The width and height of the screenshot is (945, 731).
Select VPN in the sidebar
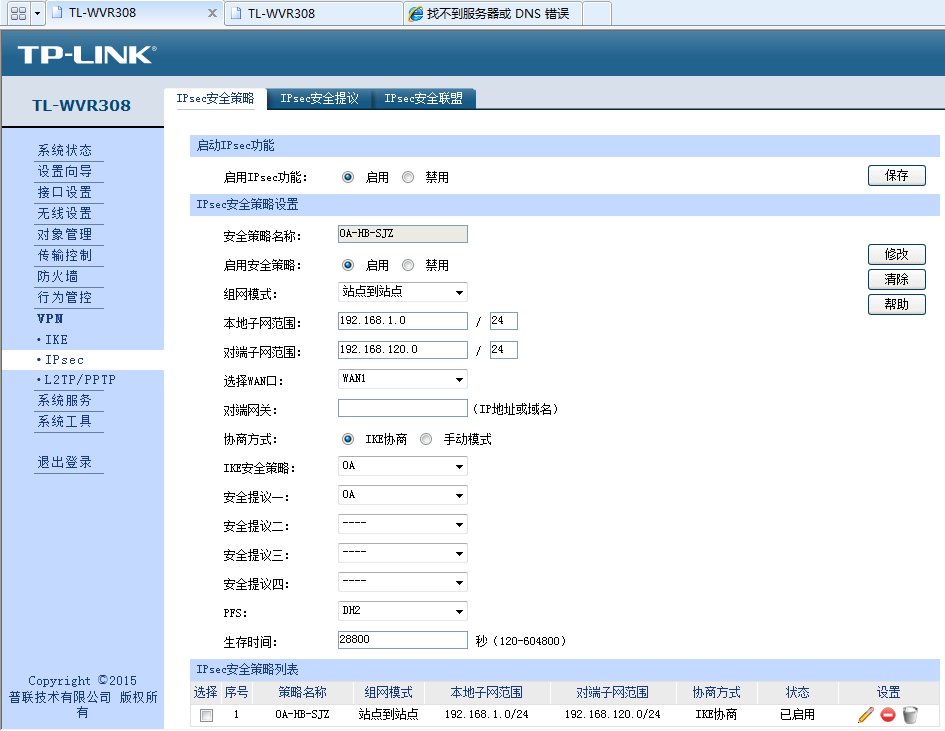(x=50, y=319)
